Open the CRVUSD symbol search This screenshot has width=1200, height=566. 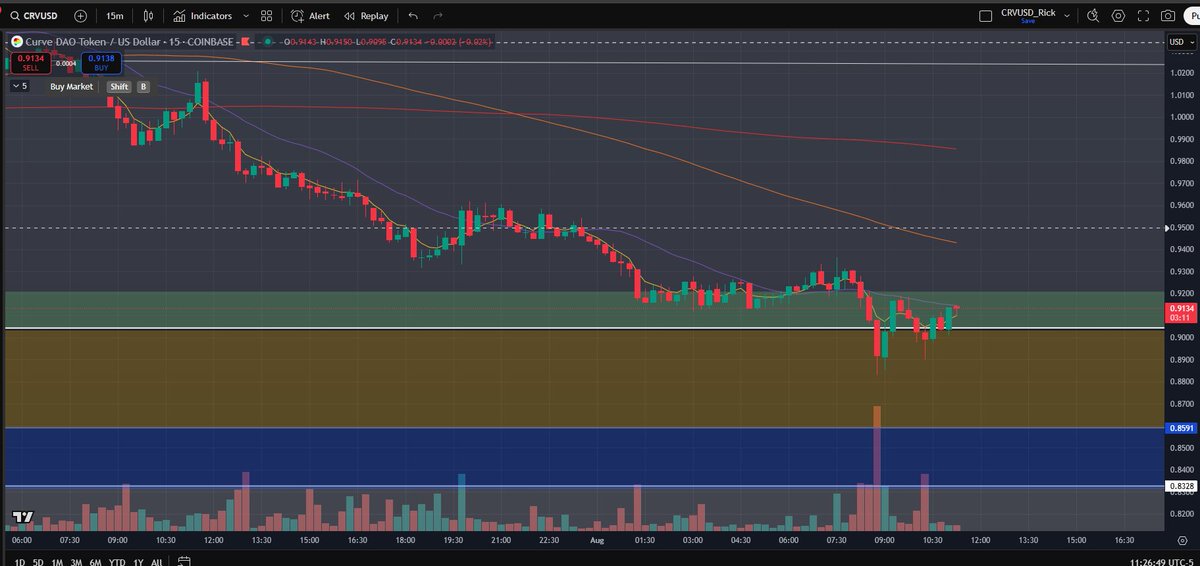click(33, 16)
